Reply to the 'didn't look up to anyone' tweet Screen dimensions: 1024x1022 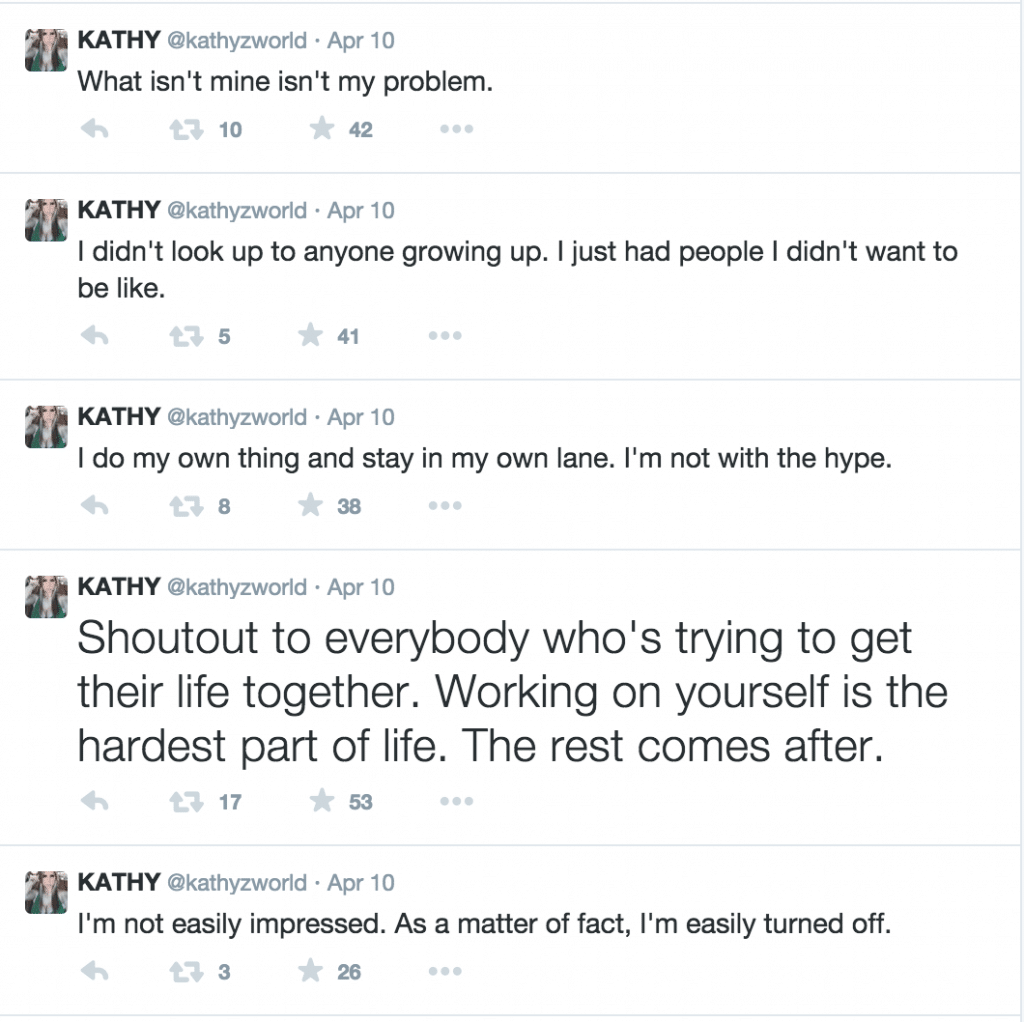[x=95, y=336]
